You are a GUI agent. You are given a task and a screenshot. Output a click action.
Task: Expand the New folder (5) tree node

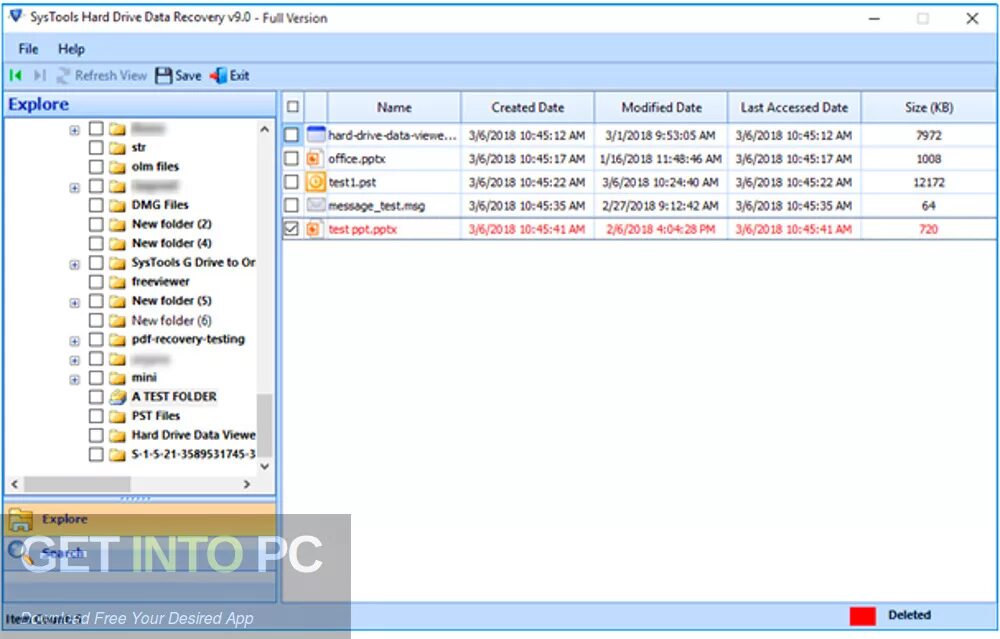pos(75,303)
